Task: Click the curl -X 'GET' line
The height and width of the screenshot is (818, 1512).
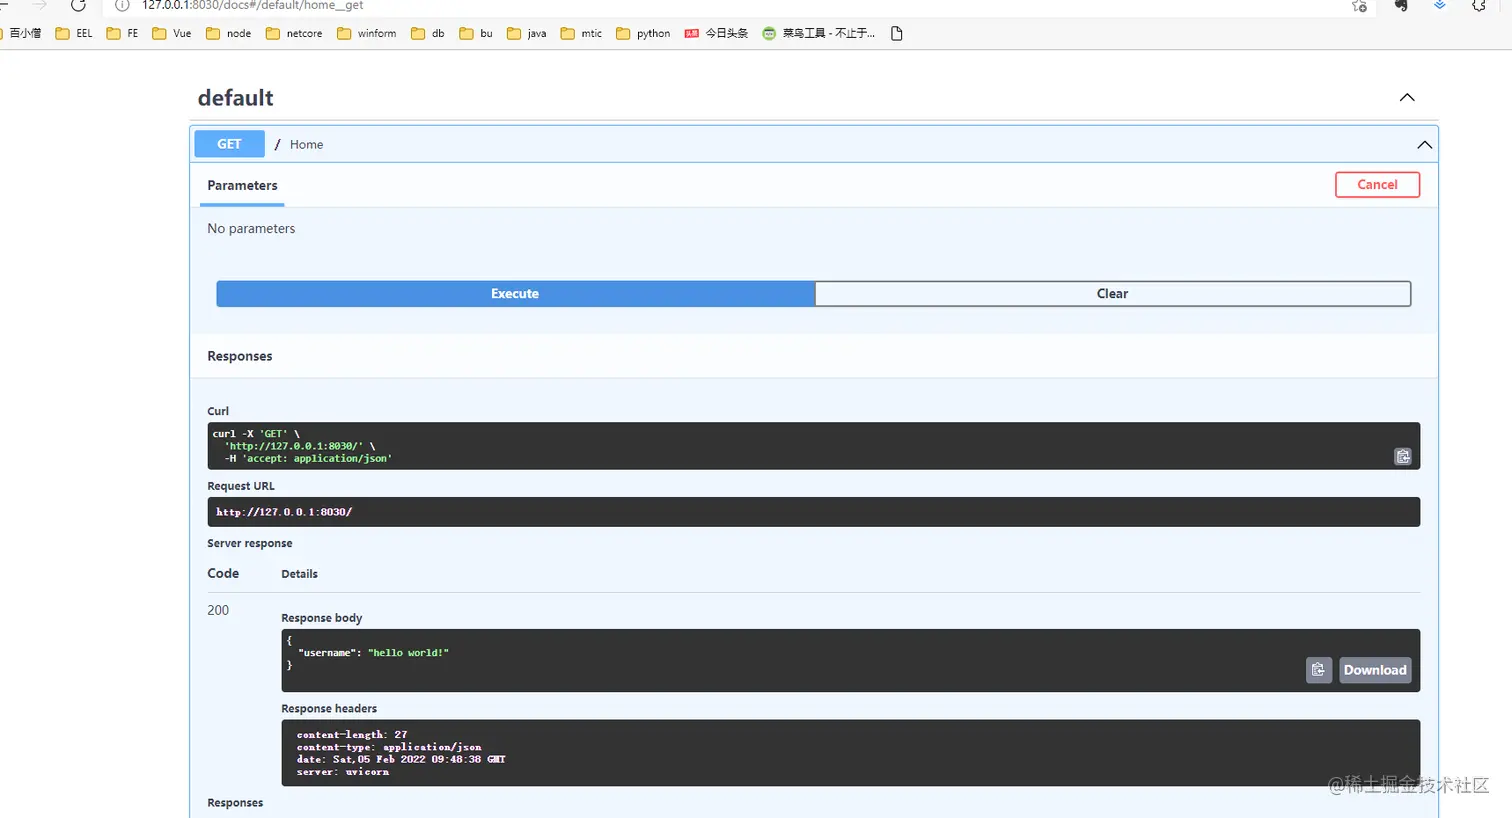Action: [256, 434]
